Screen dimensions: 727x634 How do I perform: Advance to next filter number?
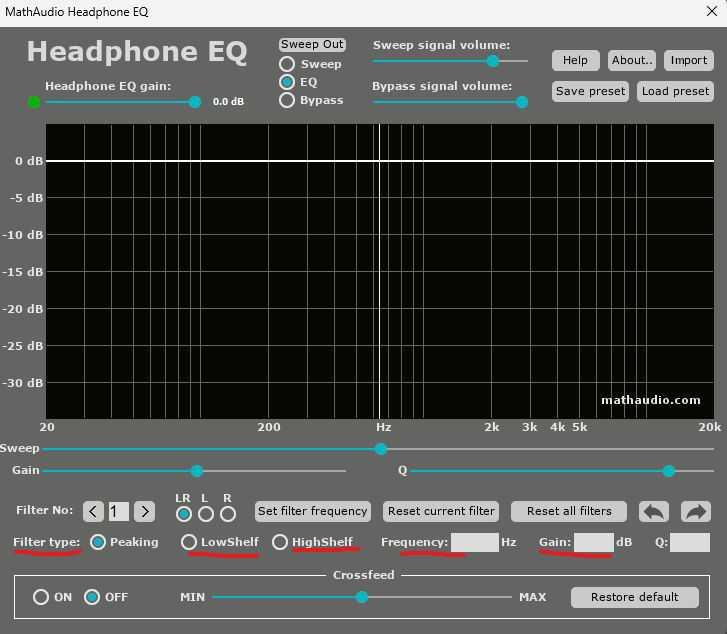coord(144,511)
